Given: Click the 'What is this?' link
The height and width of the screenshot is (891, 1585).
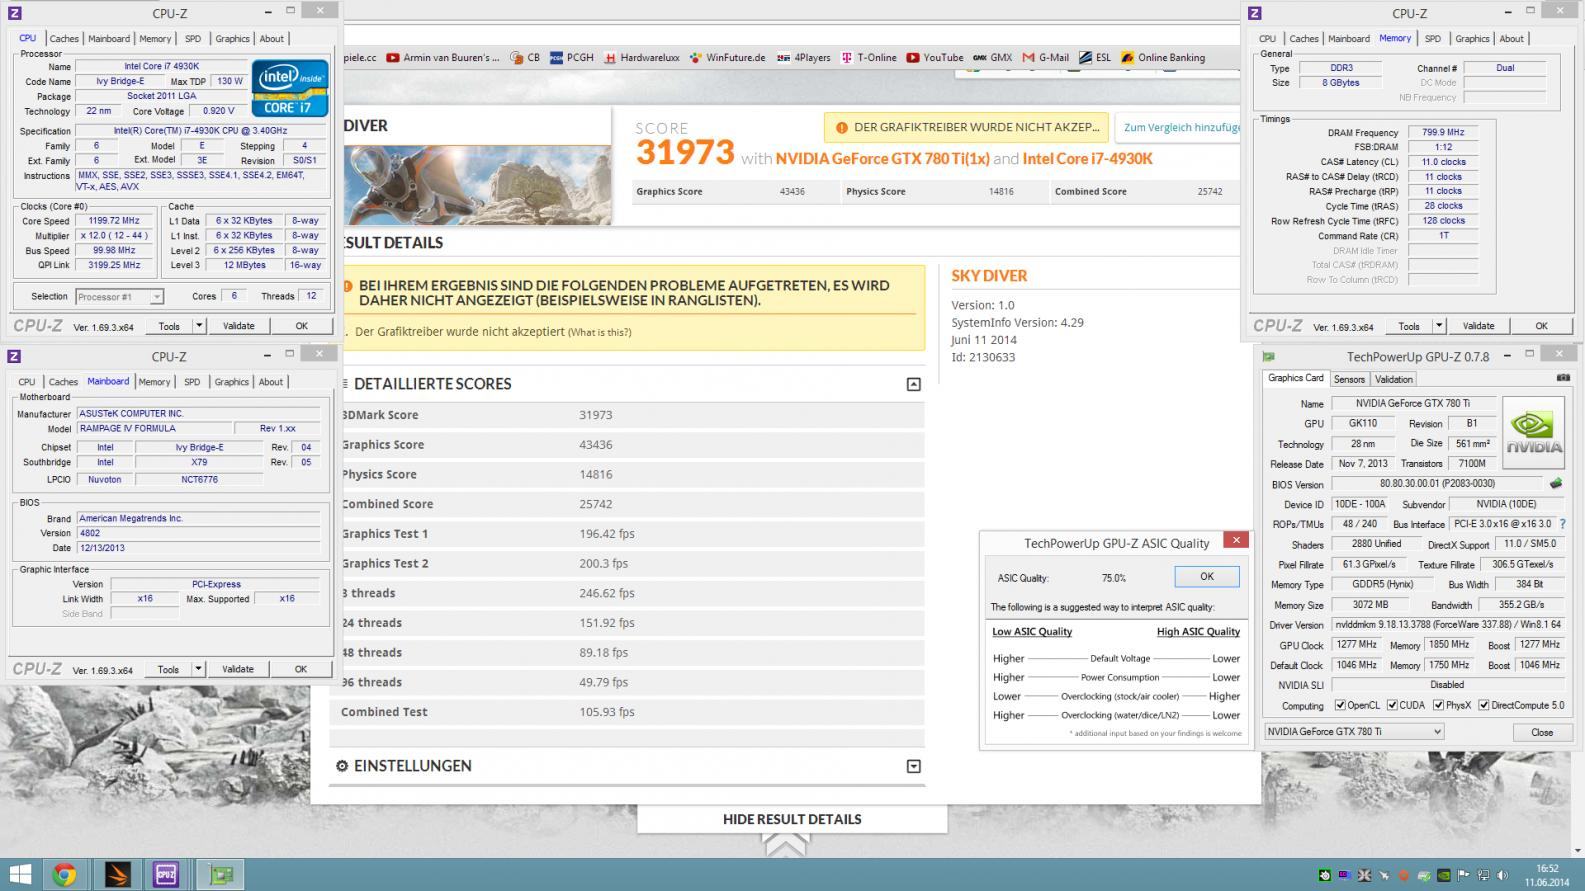Looking at the screenshot, I should (x=600, y=332).
